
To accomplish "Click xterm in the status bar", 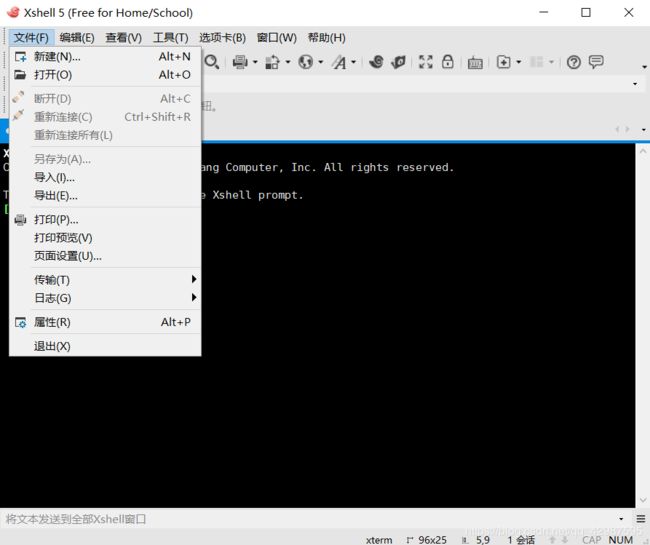I will coord(379,540).
